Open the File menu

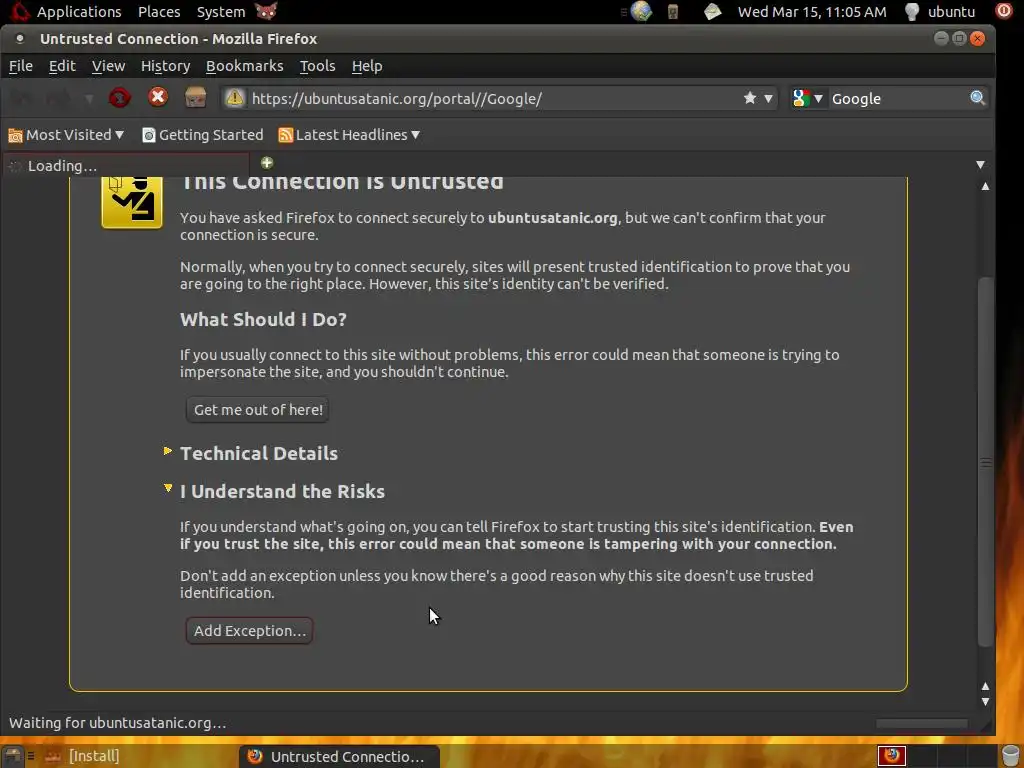coord(20,66)
